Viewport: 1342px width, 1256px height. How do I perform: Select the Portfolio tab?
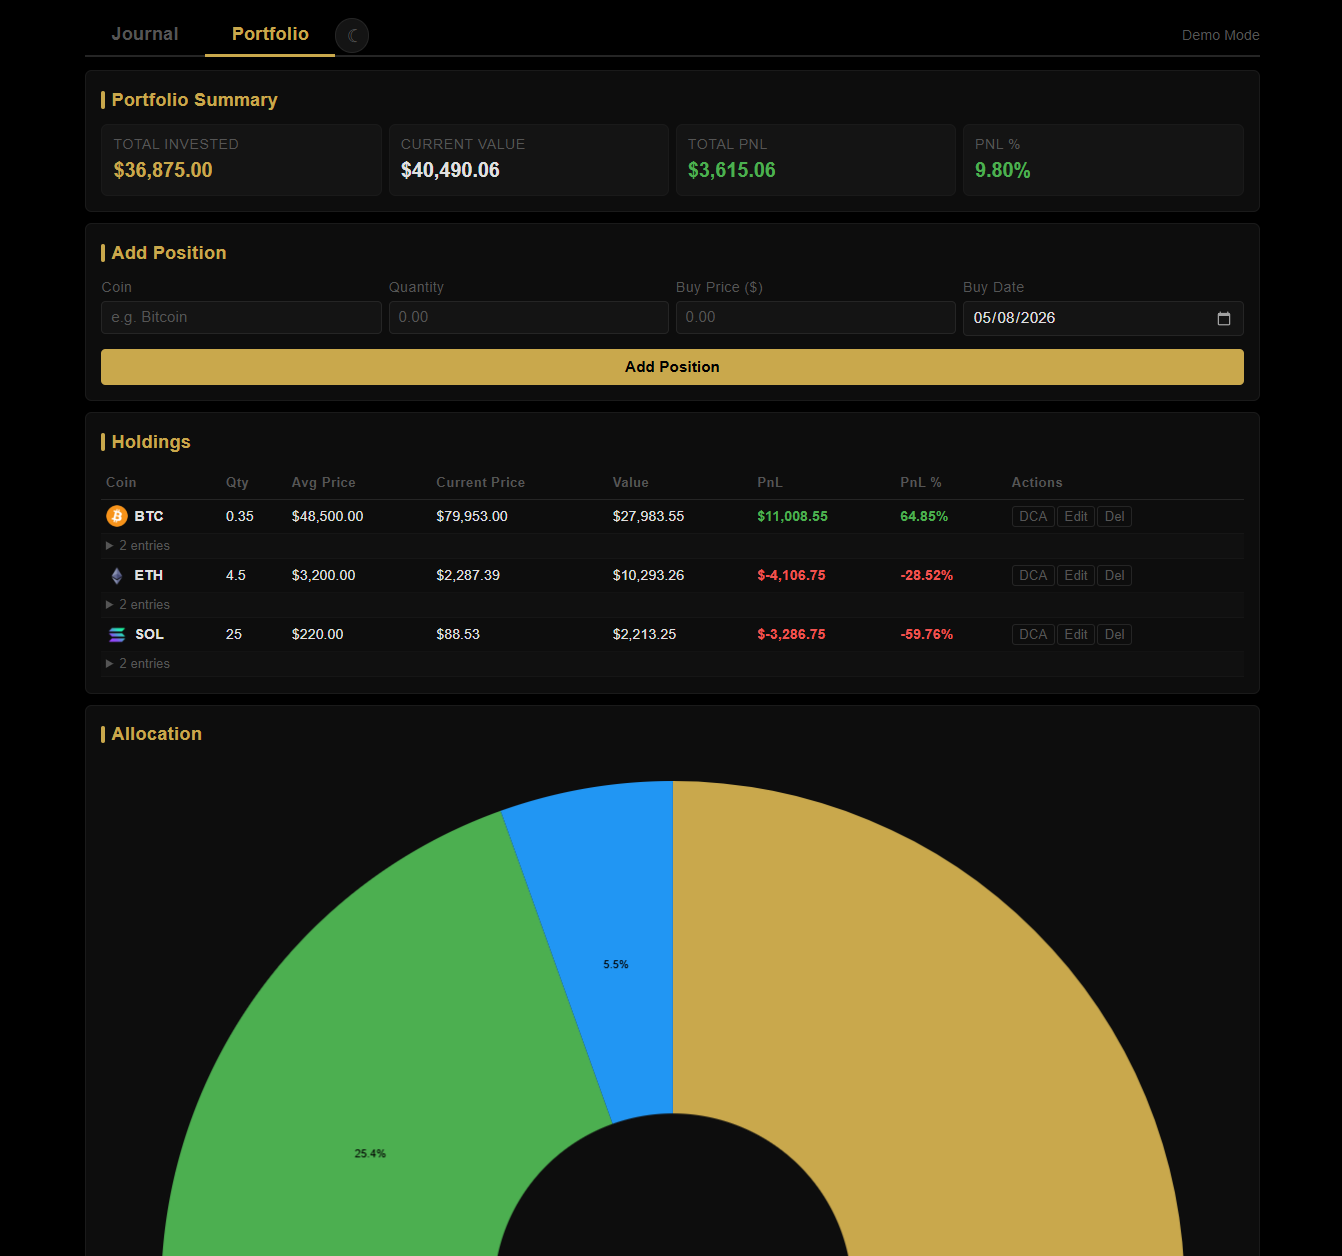click(x=270, y=34)
